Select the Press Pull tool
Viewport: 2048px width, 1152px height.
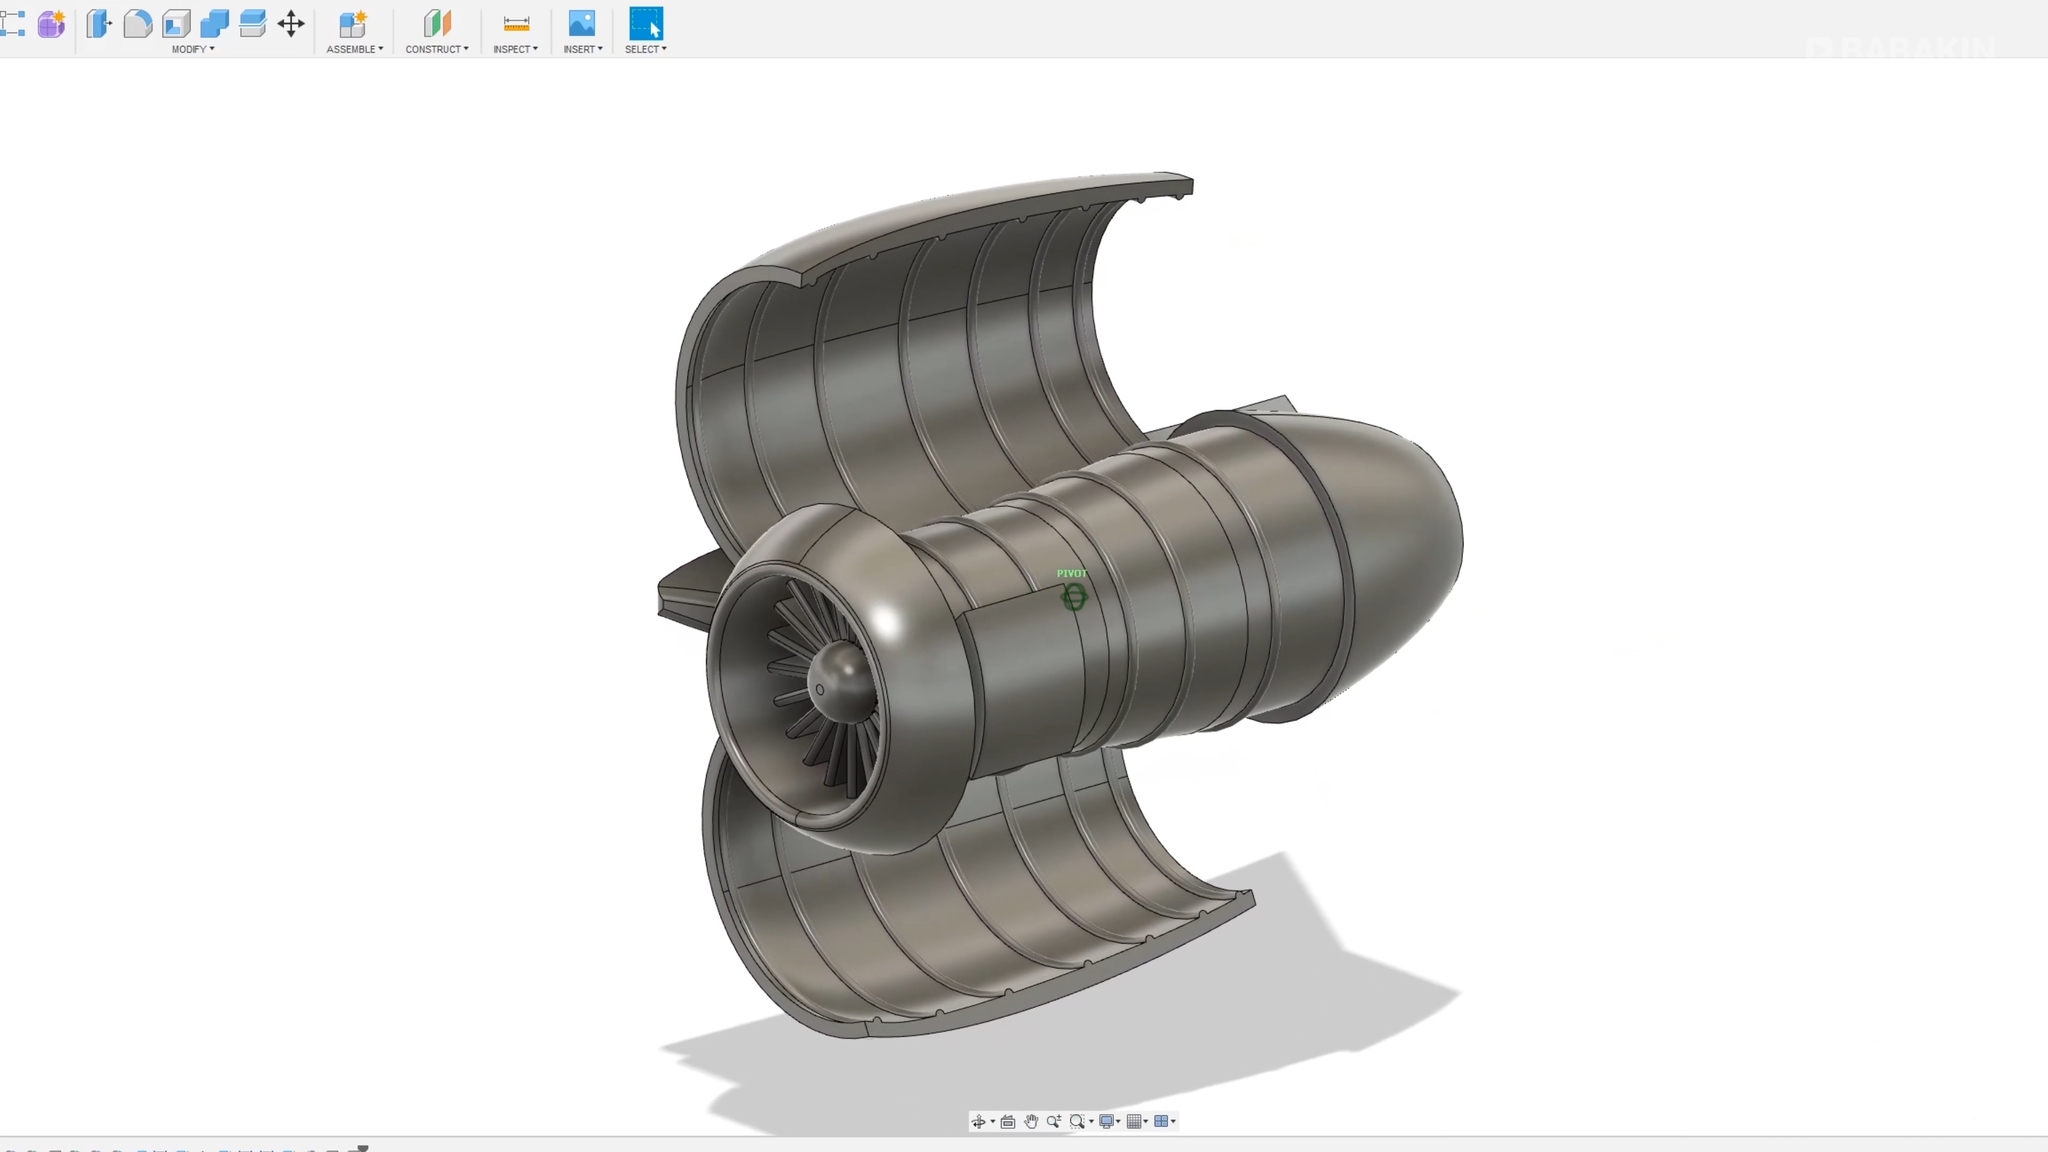click(x=99, y=23)
